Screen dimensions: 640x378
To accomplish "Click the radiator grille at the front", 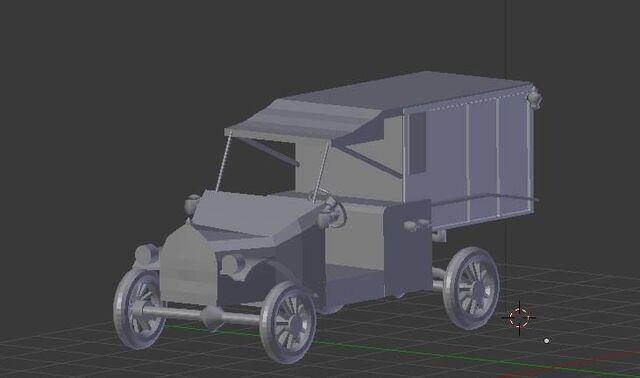I will click(188, 265).
